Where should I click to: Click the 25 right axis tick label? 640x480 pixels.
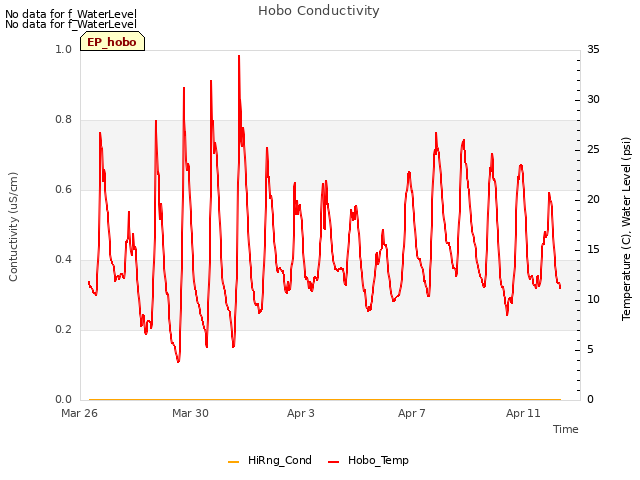point(593,150)
